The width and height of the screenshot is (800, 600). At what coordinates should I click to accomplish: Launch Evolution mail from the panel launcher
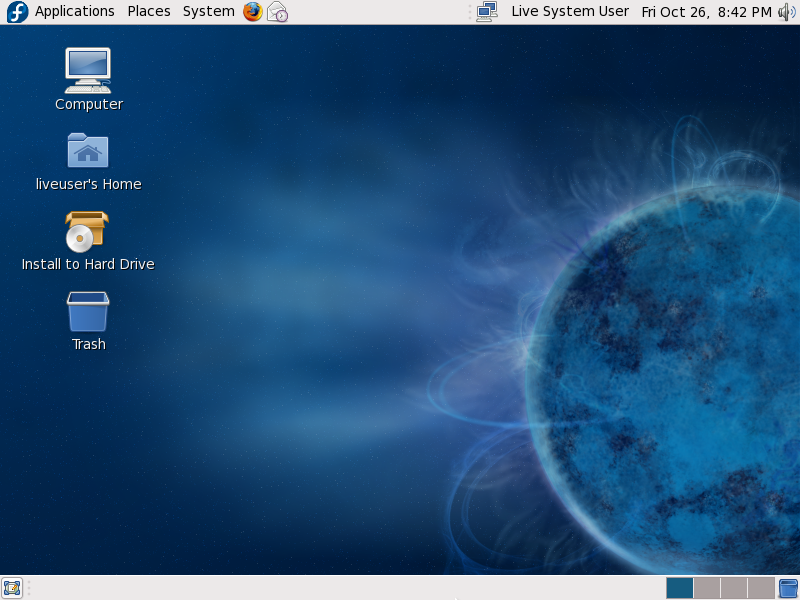[x=277, y=12]
